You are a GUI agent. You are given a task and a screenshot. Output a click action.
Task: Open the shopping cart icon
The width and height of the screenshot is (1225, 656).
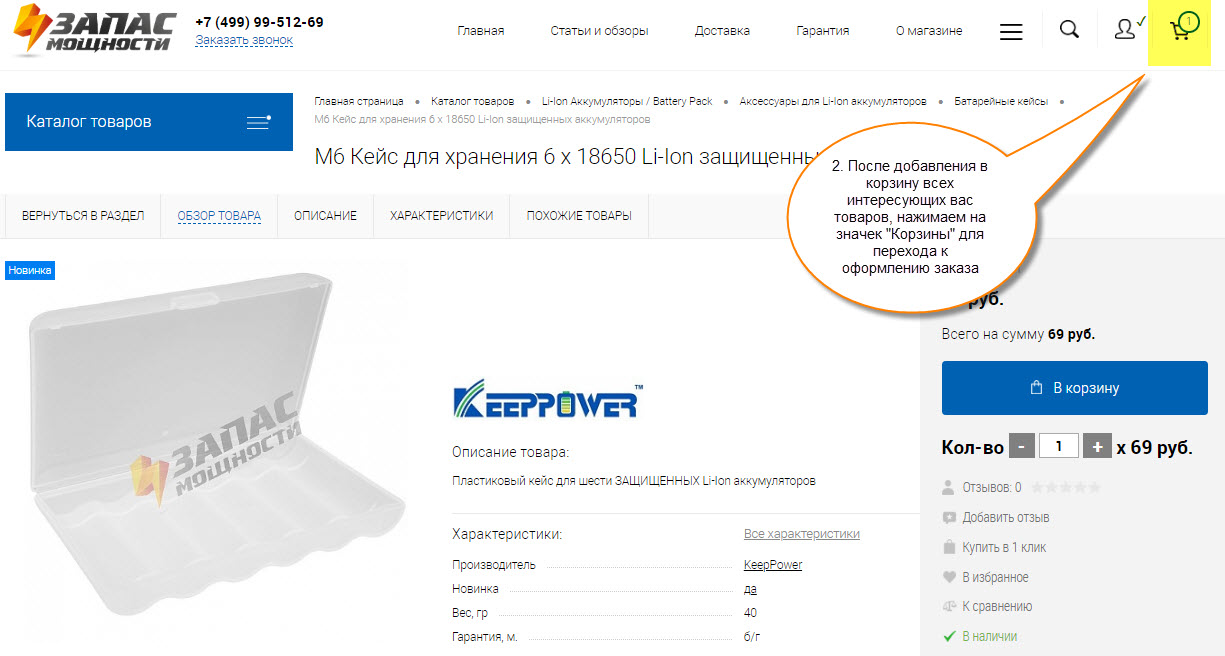tap(1182, 29)
